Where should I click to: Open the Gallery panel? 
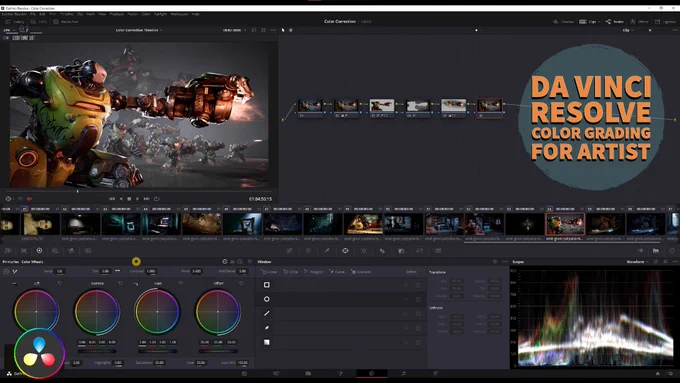click(x=15, y=21)
